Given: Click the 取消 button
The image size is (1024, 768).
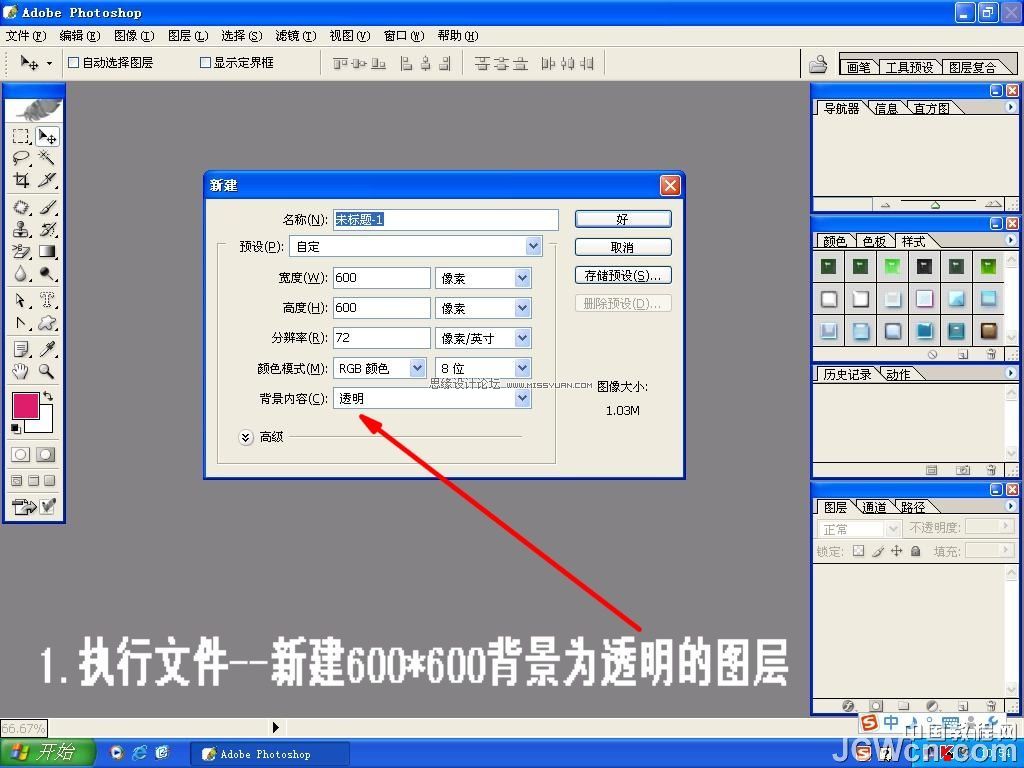Looking at the screenshot, I should click(x=623, y=247).
